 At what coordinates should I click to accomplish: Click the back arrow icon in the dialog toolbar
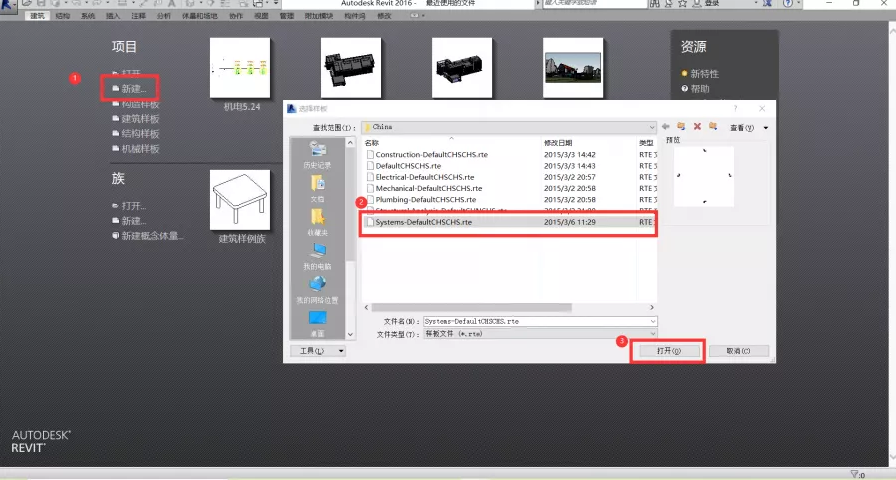tap(666, 126)
